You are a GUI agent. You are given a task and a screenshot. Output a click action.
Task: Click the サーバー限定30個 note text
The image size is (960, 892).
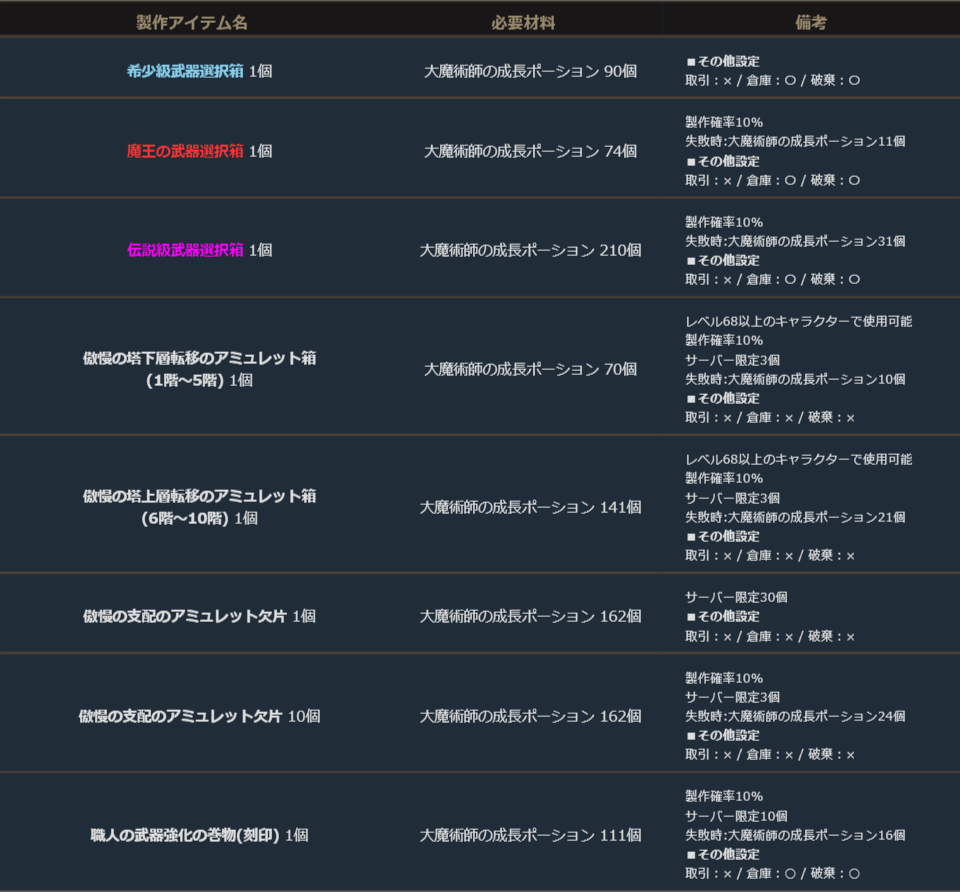coord(736,597)
